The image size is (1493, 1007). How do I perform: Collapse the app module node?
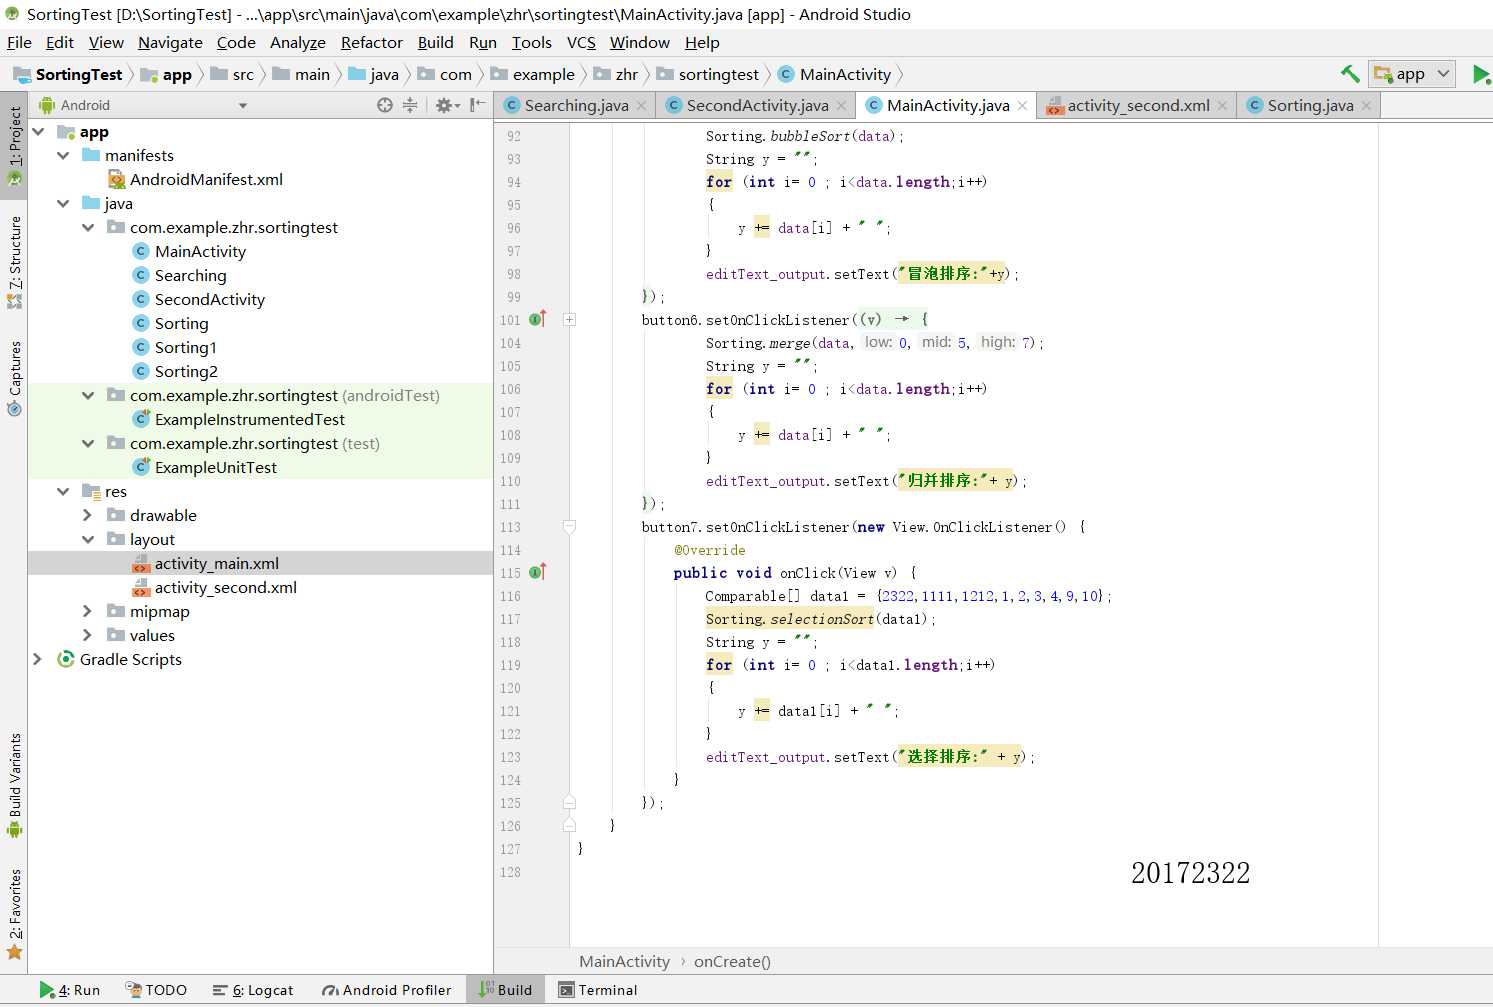click(39, 132)
